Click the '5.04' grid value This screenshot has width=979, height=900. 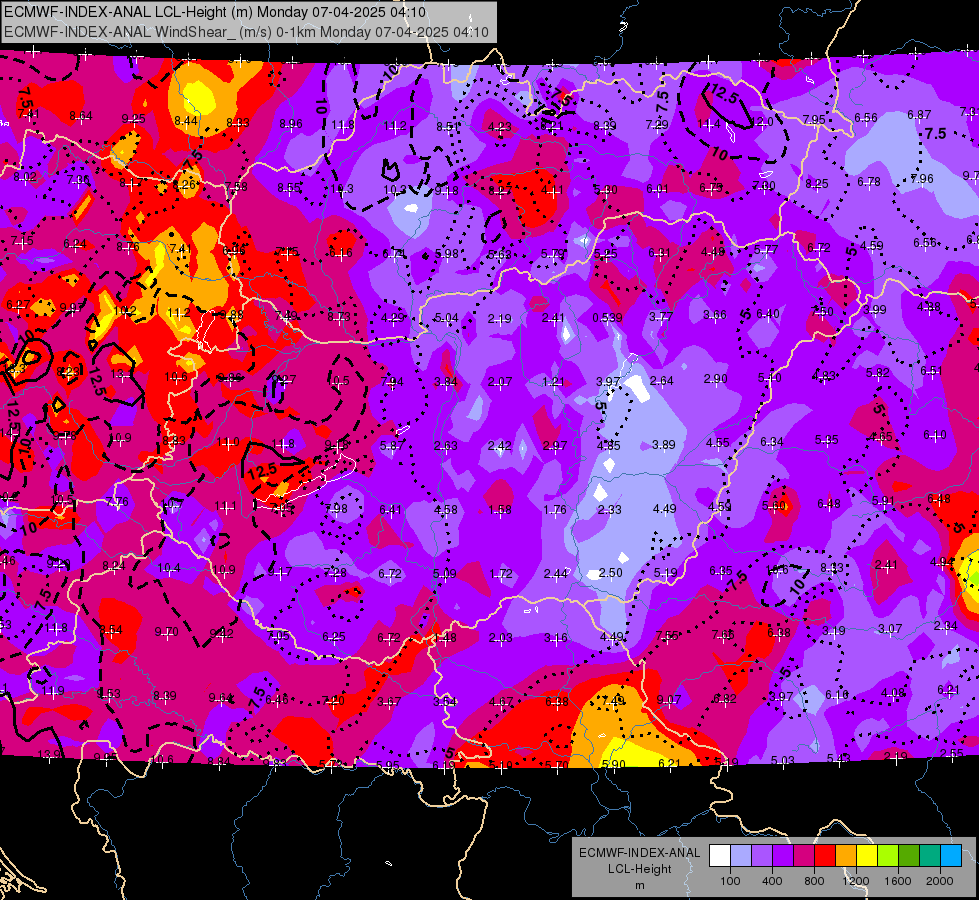(446, 319)
